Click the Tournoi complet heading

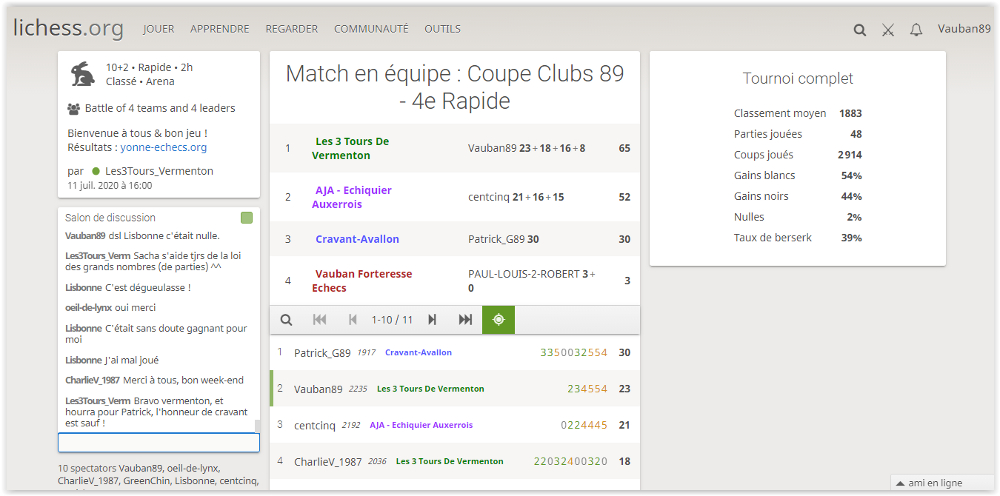click(x=798, y=79)
